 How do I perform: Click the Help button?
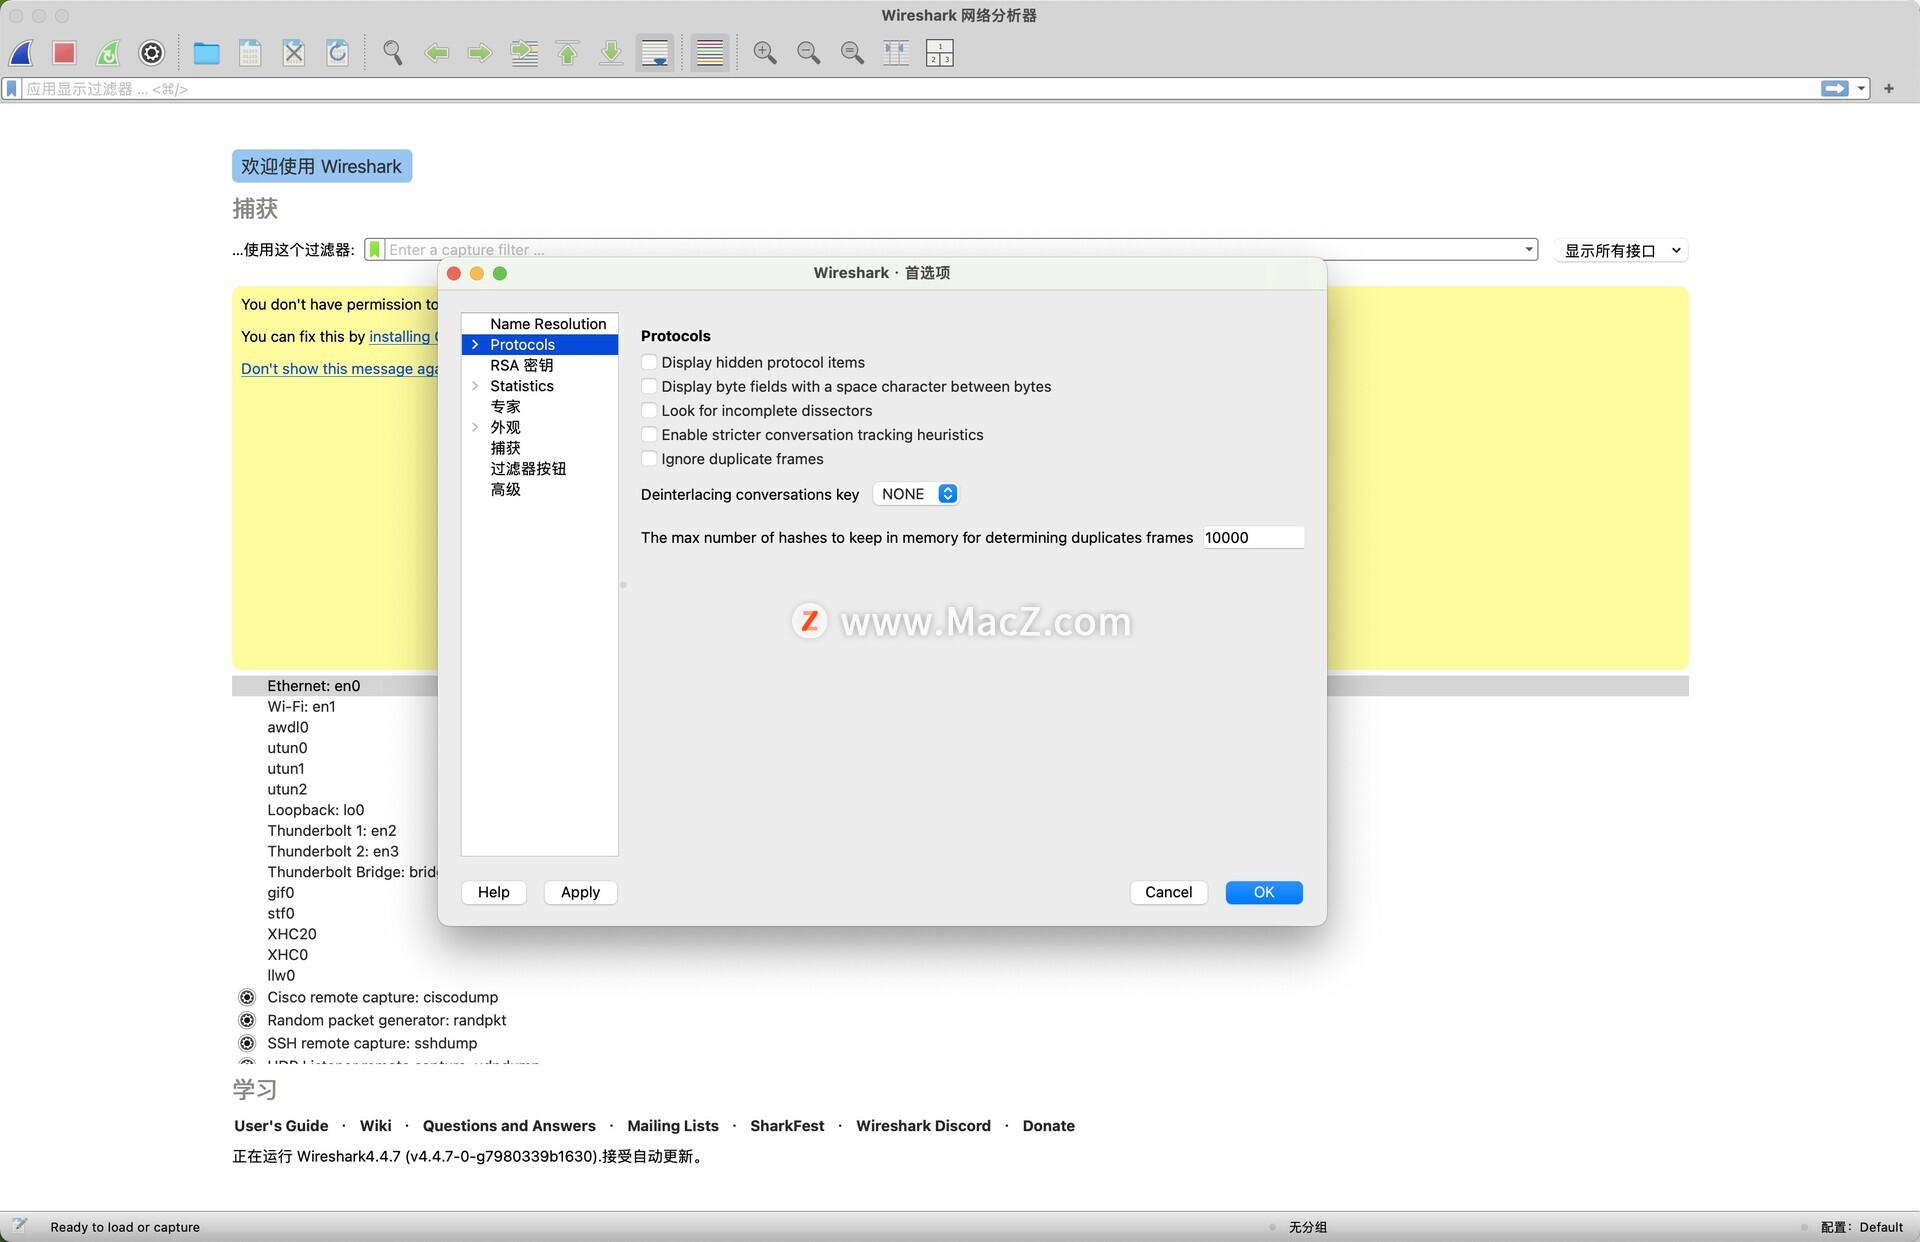494,892
